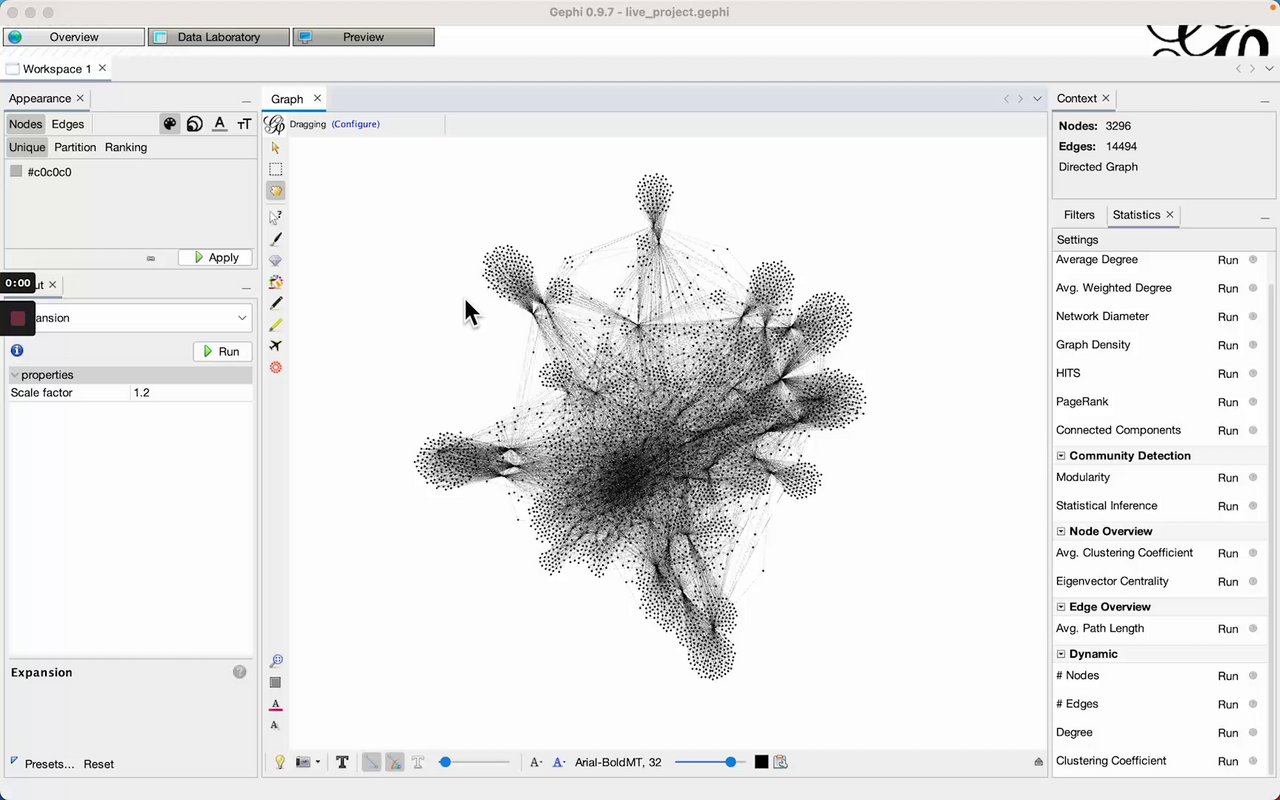Image resolution: width=1280 pixels, height=800 pixels.
Task: Switch to the Data Laboratory view
Action: pos(219,37)
